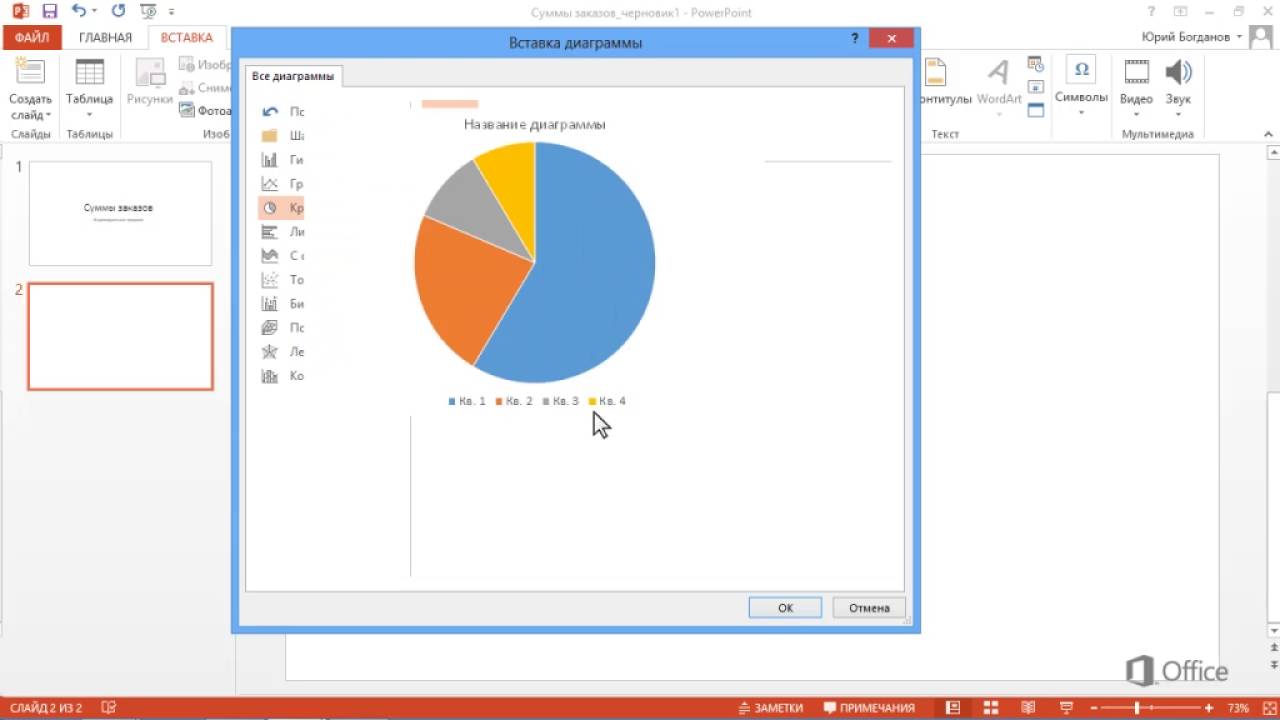Open the Юрий Богданов account menu
Image resolution: width=1280 pixels, height=720 pixels.
coord(1191,37)
